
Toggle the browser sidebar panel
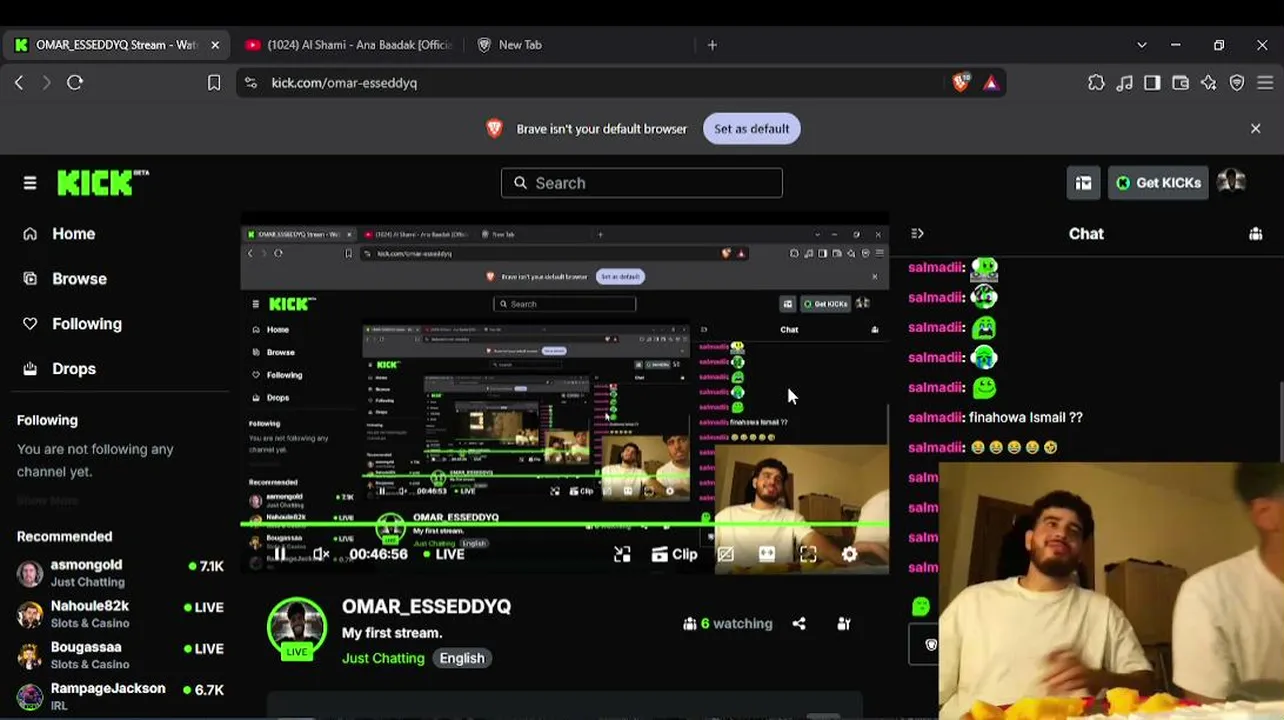pyautogui.click(x=1152, y=83)
